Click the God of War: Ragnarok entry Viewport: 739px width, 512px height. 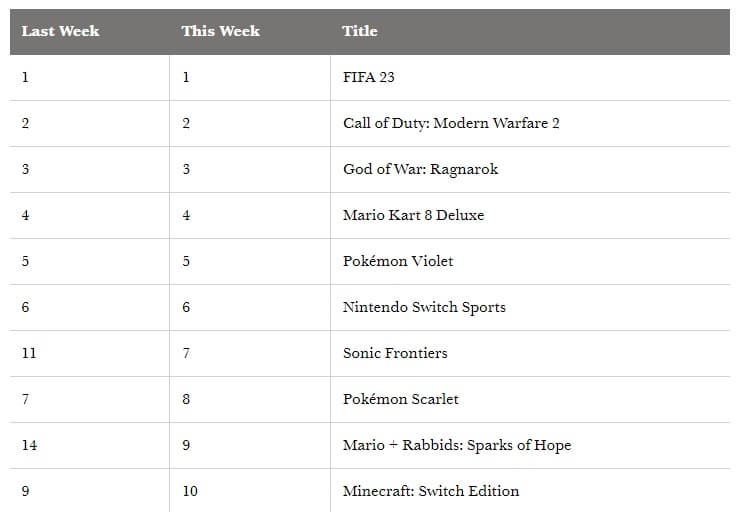coord(420,169)
